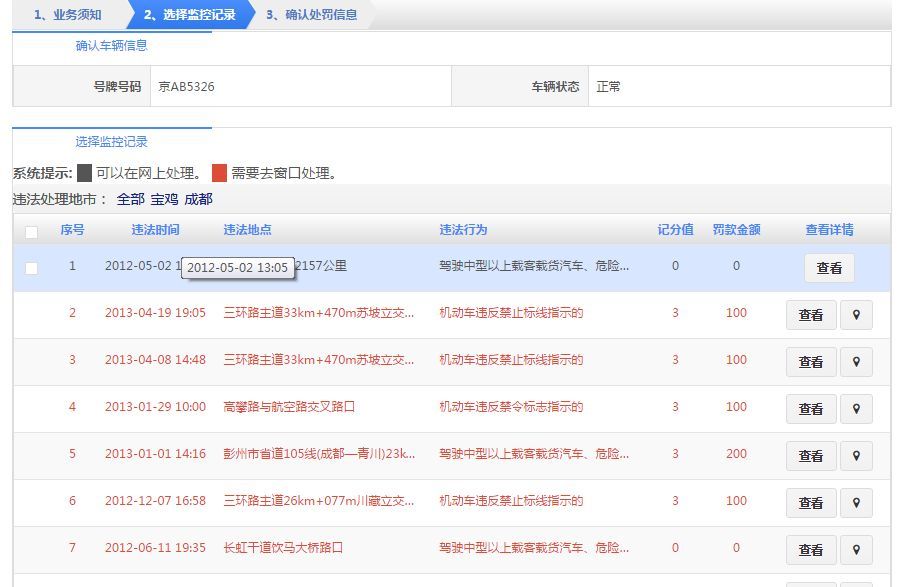The height and width of the screenshot is (587, 907).
Task: Filter violations by 全部 cities
Action: tap(131, 200)
